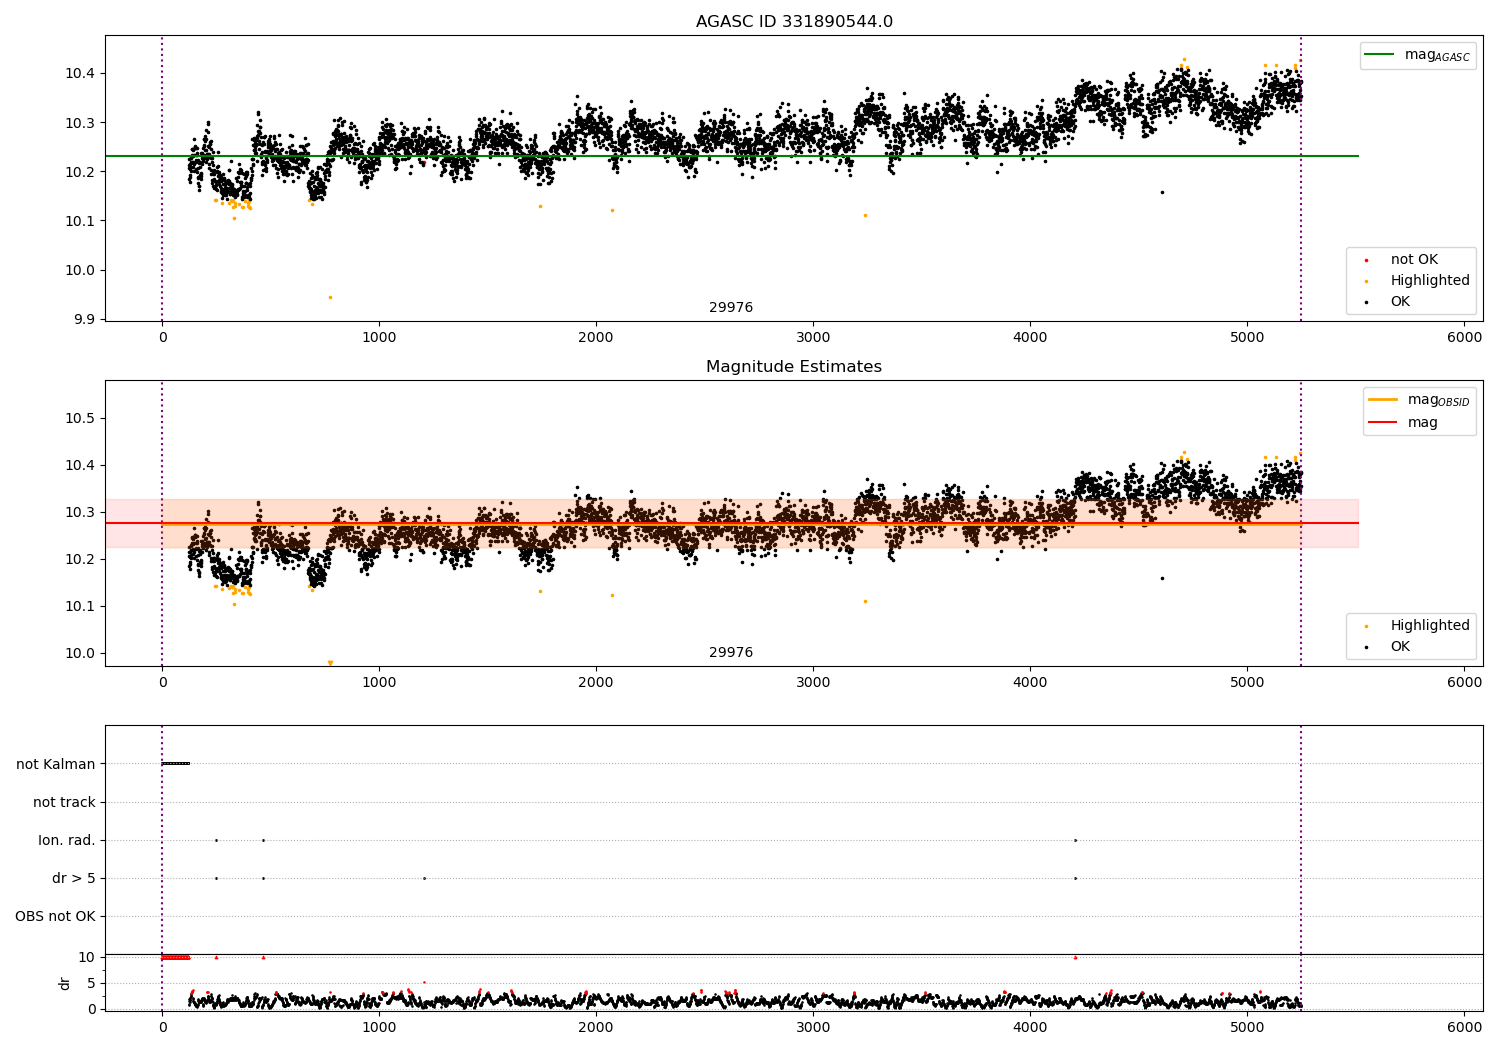Click the "10.4" tick in the AGASC plot
The width and height of the screenshot is (1500, 1050).
click(78, 74)
